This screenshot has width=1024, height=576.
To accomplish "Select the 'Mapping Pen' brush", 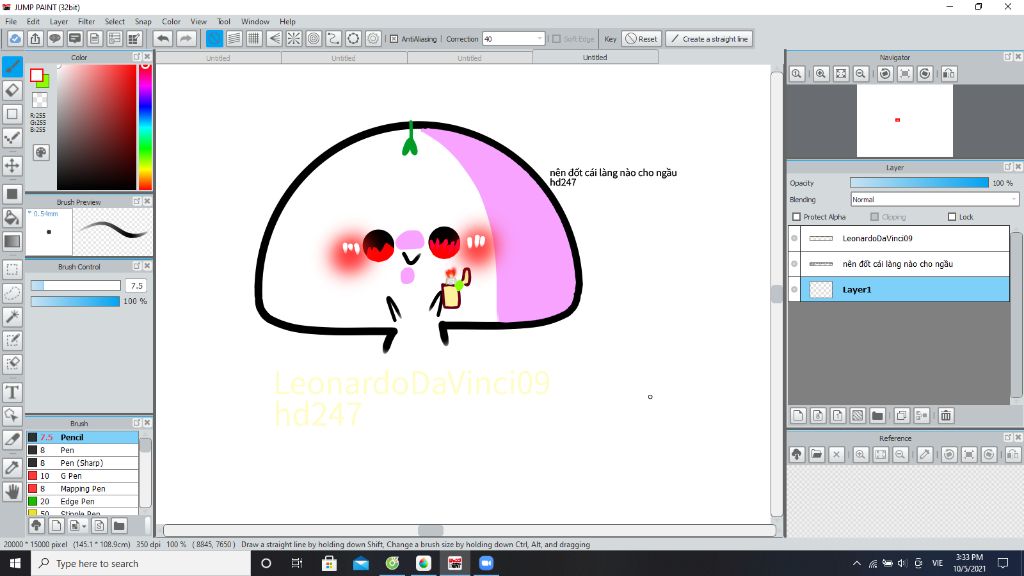I will point(82,488).
